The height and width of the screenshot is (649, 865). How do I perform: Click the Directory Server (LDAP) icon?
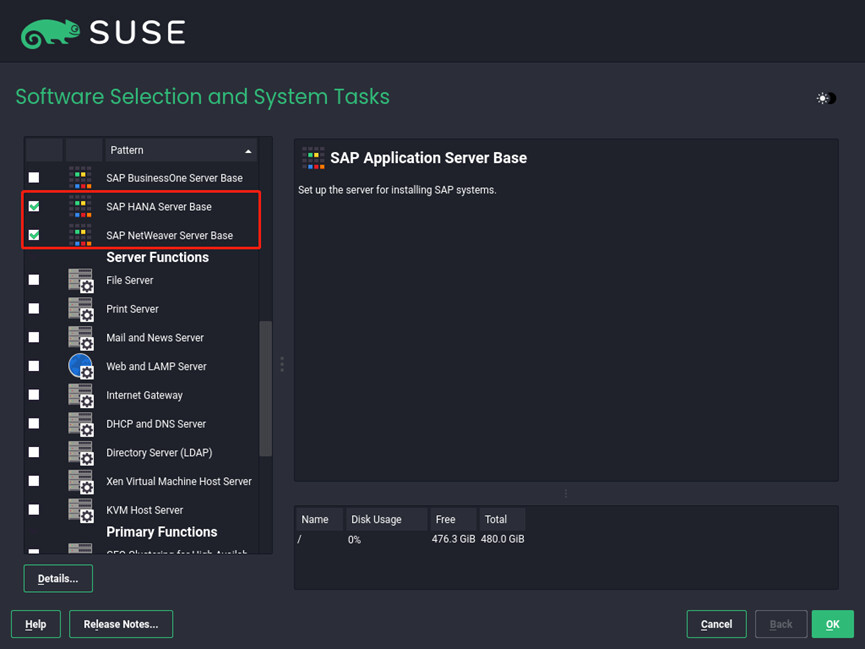pos(81,453)
